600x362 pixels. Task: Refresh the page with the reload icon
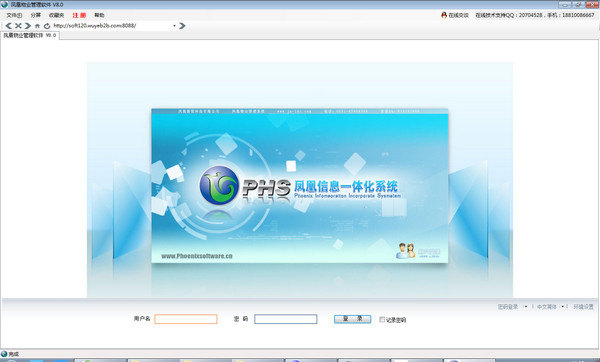pyautogui.click(x=47, y=26)
